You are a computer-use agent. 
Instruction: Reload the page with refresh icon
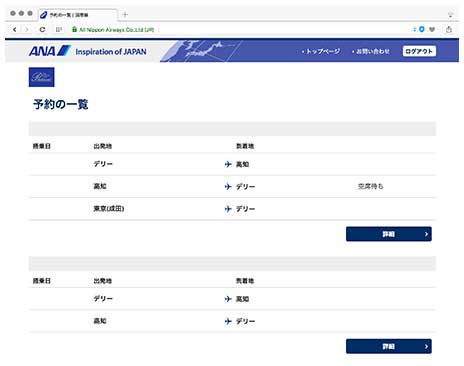click(42, 30)
